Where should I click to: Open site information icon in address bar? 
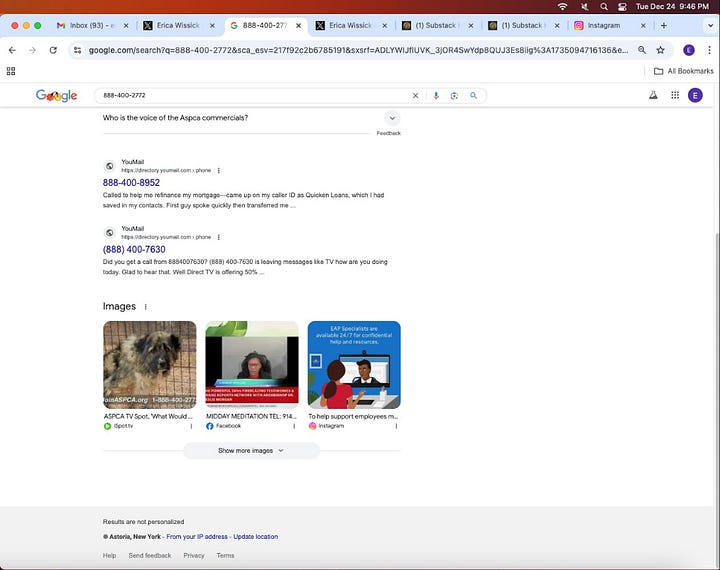78,50
